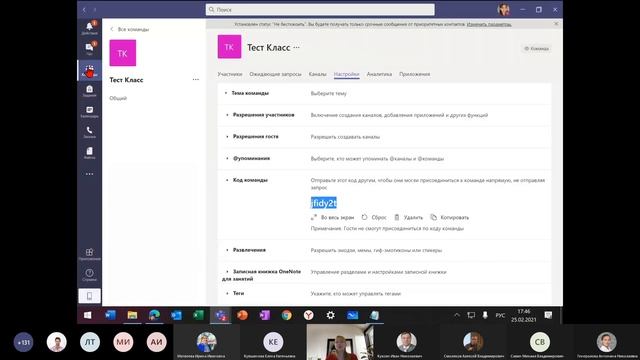Switch to the Ожидающие запросы tab
Screen dimensions: 640x360
276,74
